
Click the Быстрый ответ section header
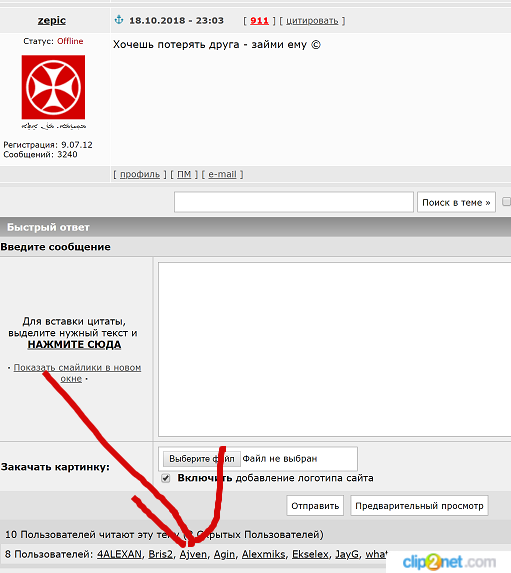click(256, 227)
